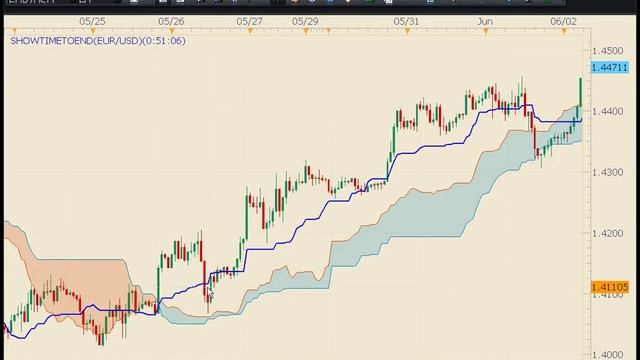This screenshot has height=360, width=640.
Task: Click the 1.4300 price axis label
Action: [x=608, y=172]
